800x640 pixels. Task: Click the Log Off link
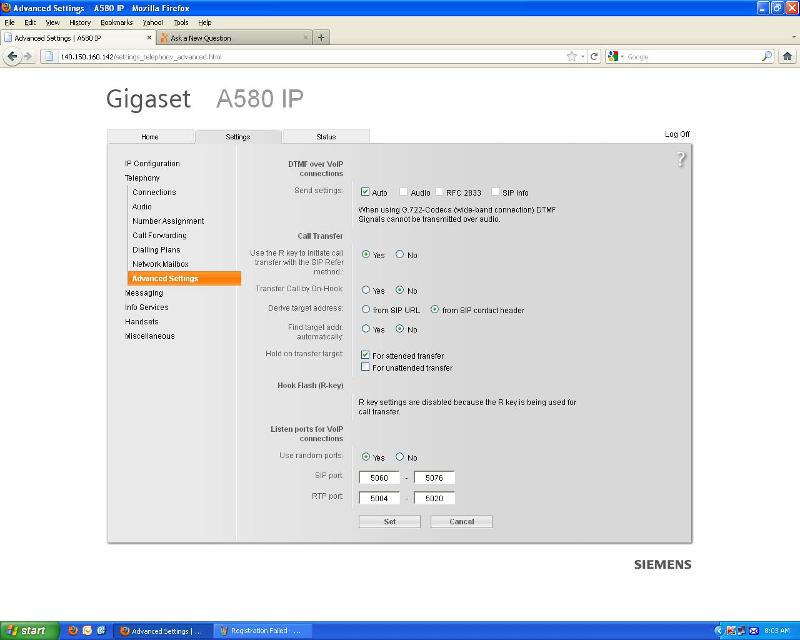[x=677, y=134]
